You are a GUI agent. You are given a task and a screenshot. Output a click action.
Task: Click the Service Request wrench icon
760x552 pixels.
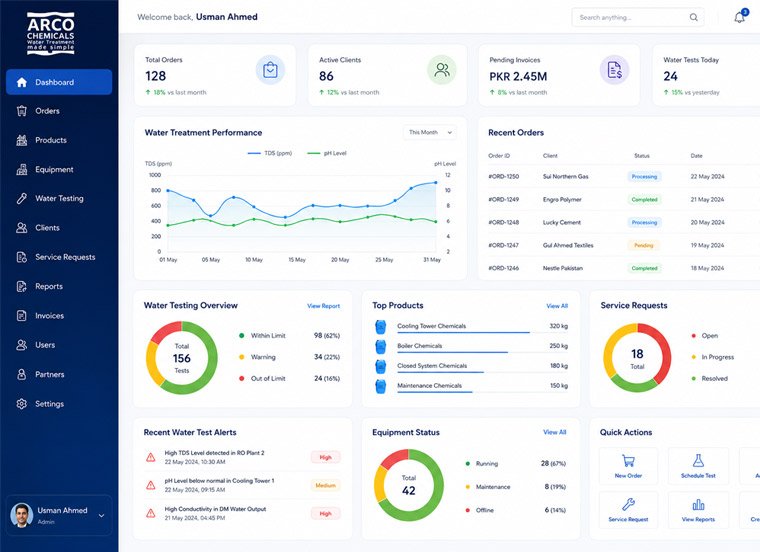(628, 505)
